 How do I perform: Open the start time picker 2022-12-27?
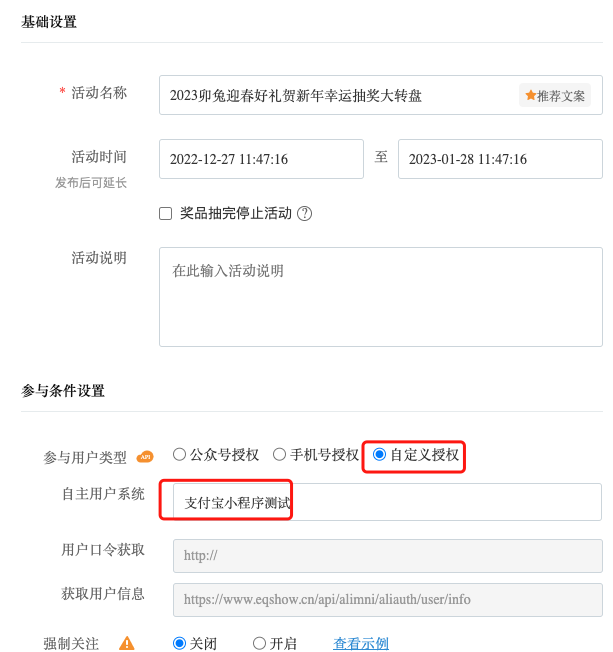(261, 159)
